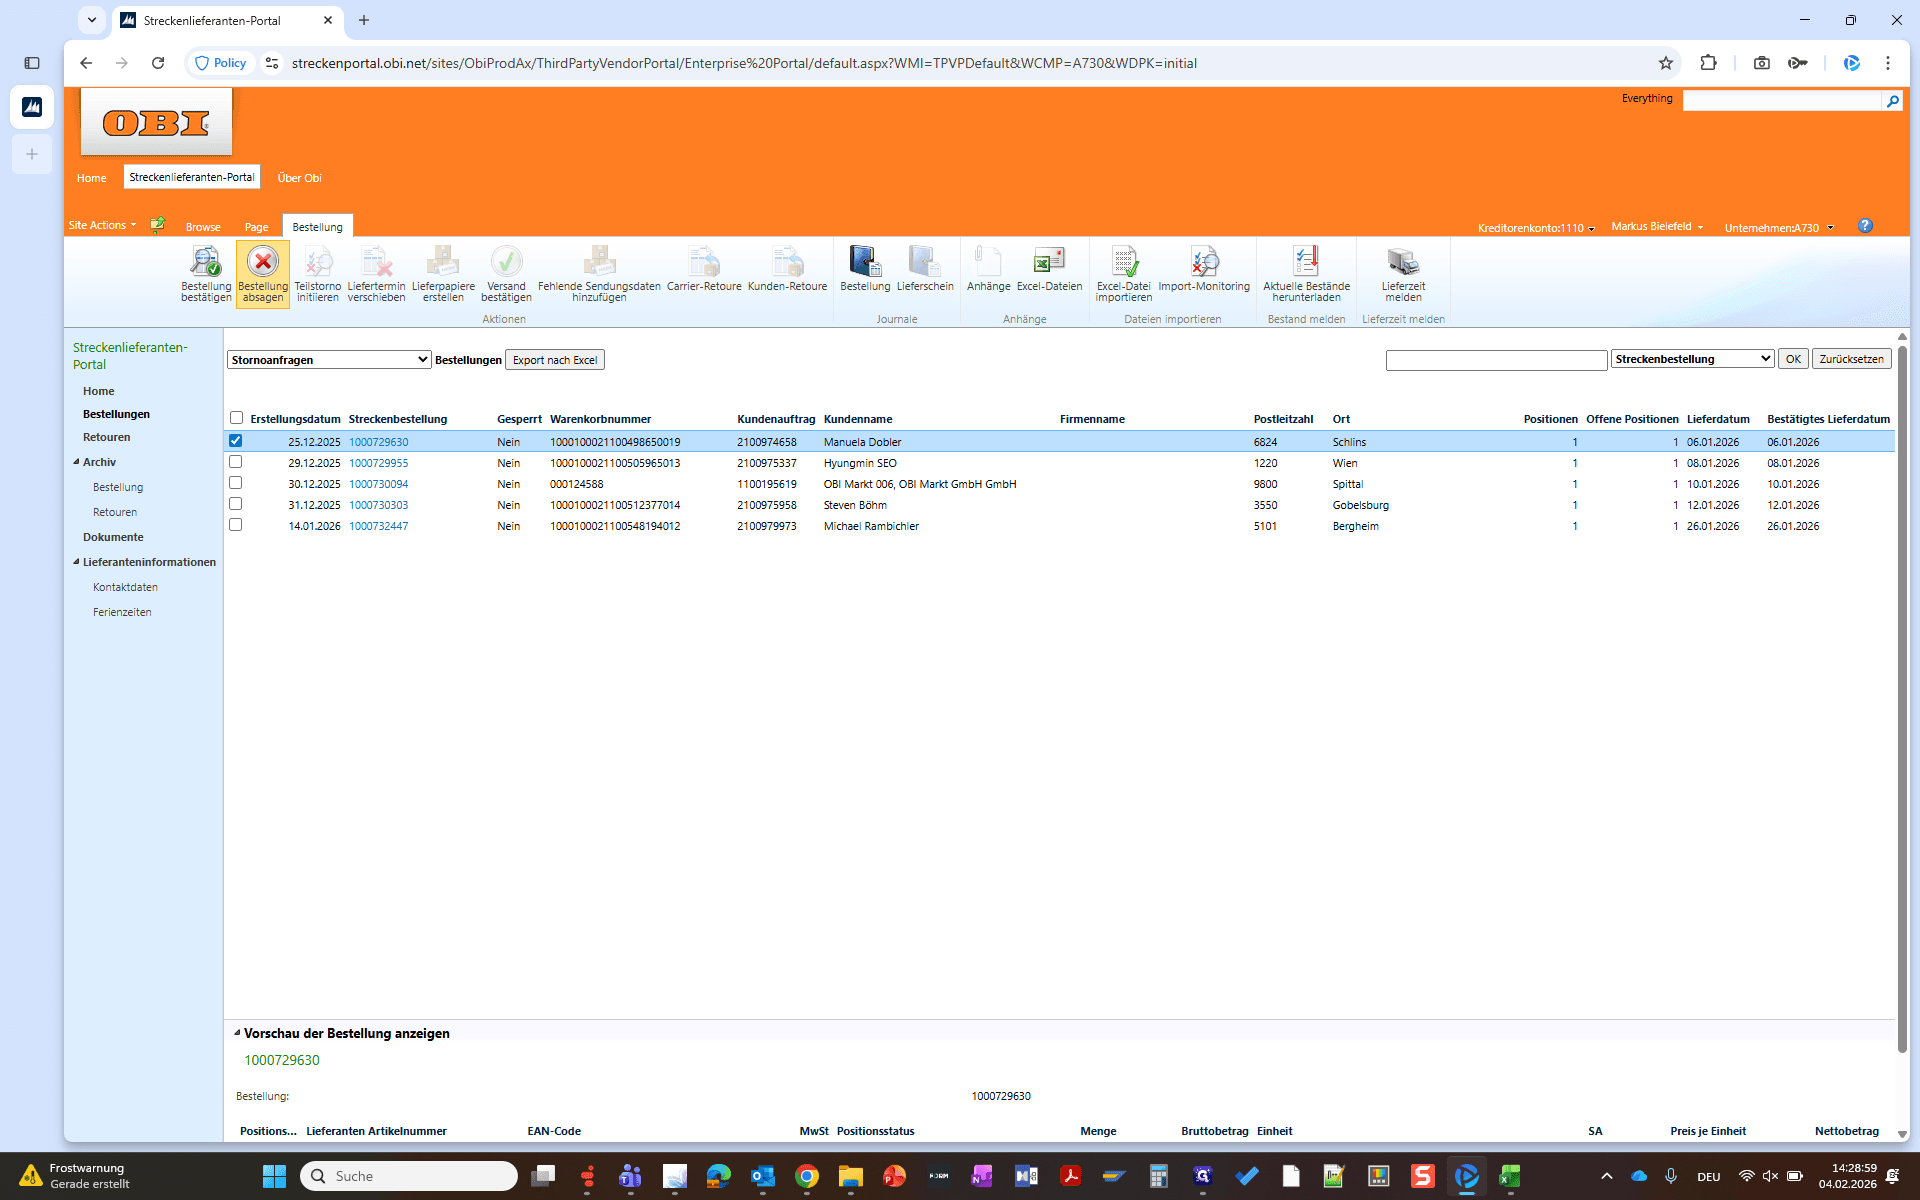Open the Stornoanfragen filter dropdown
Screen dimensions: 1920x1200
329,360
